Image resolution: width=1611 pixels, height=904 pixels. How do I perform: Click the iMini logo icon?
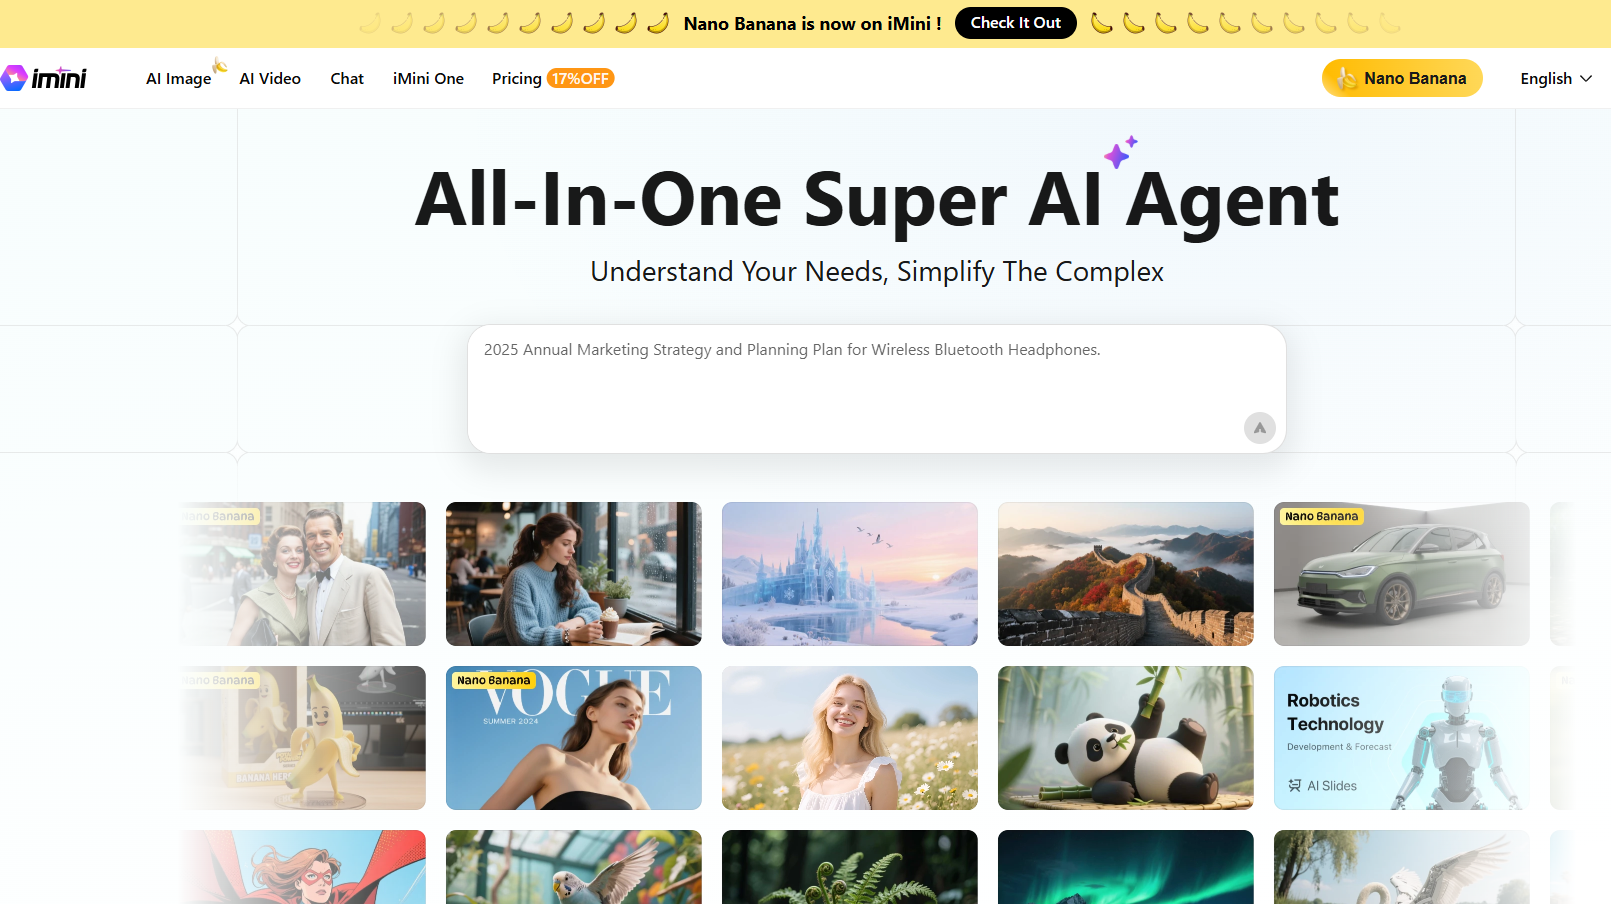tap(14, 78)
